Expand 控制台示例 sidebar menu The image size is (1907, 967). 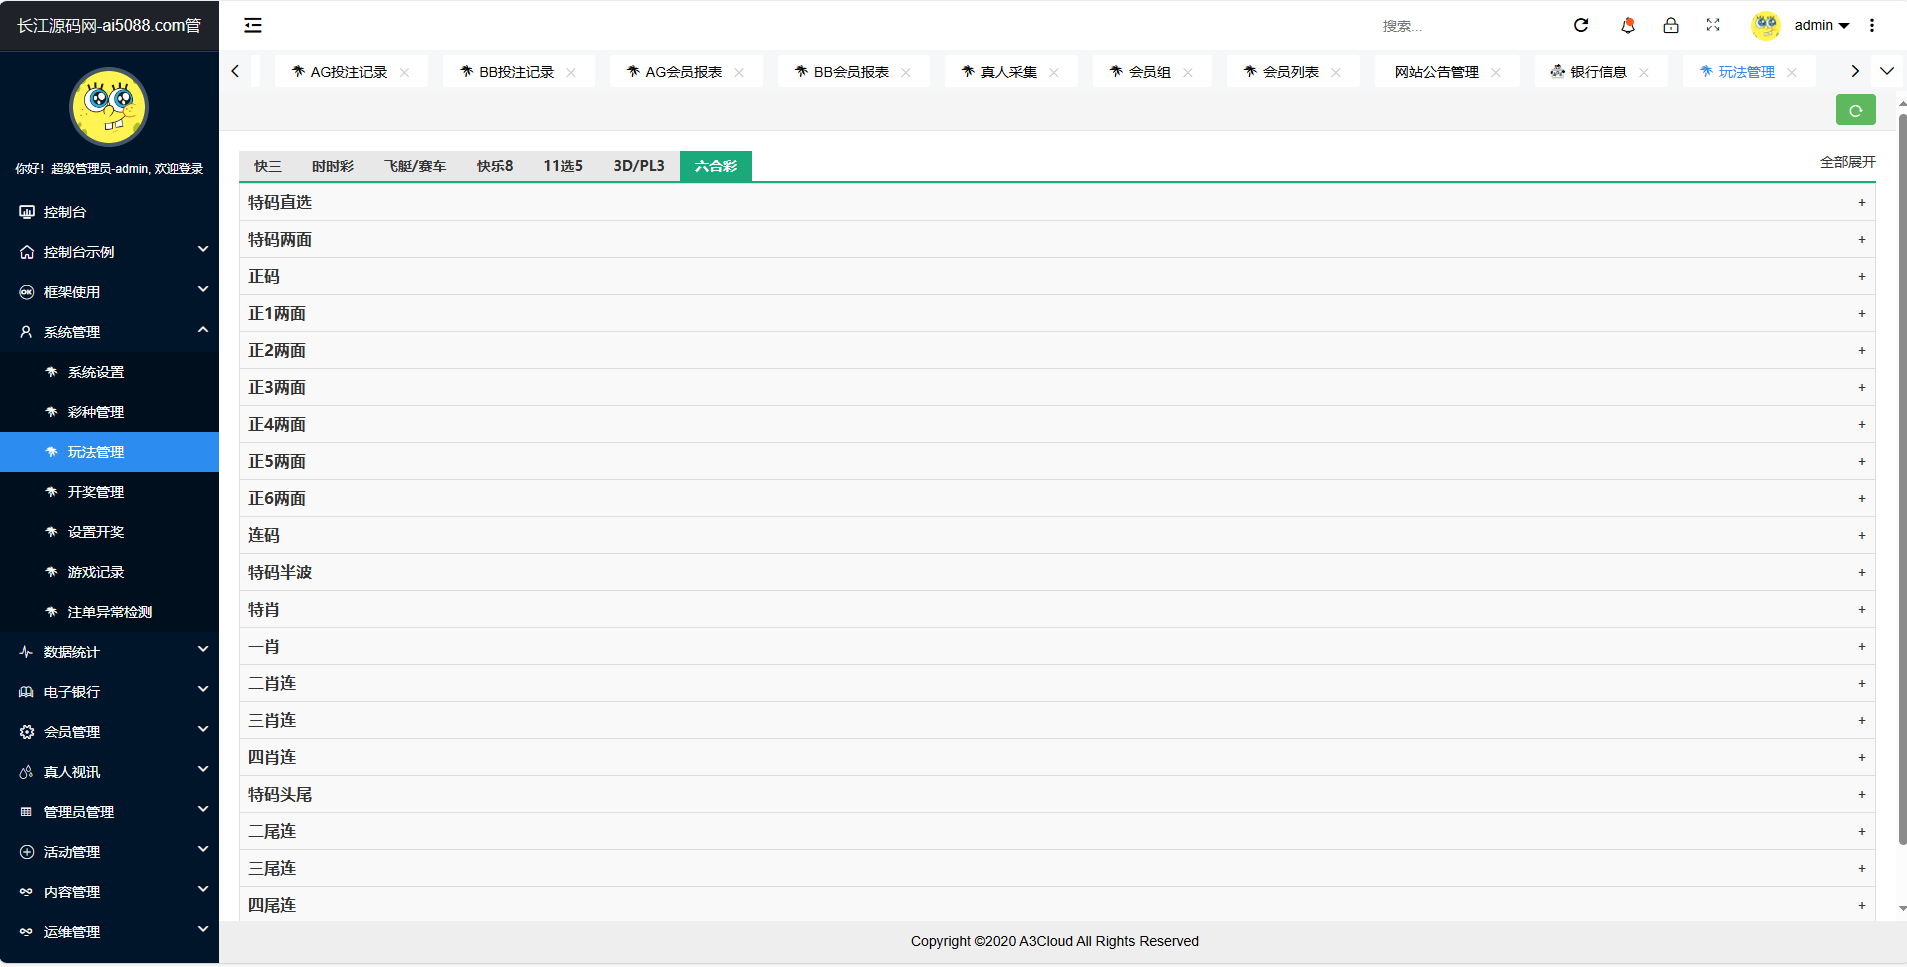[x=109, y=252]
